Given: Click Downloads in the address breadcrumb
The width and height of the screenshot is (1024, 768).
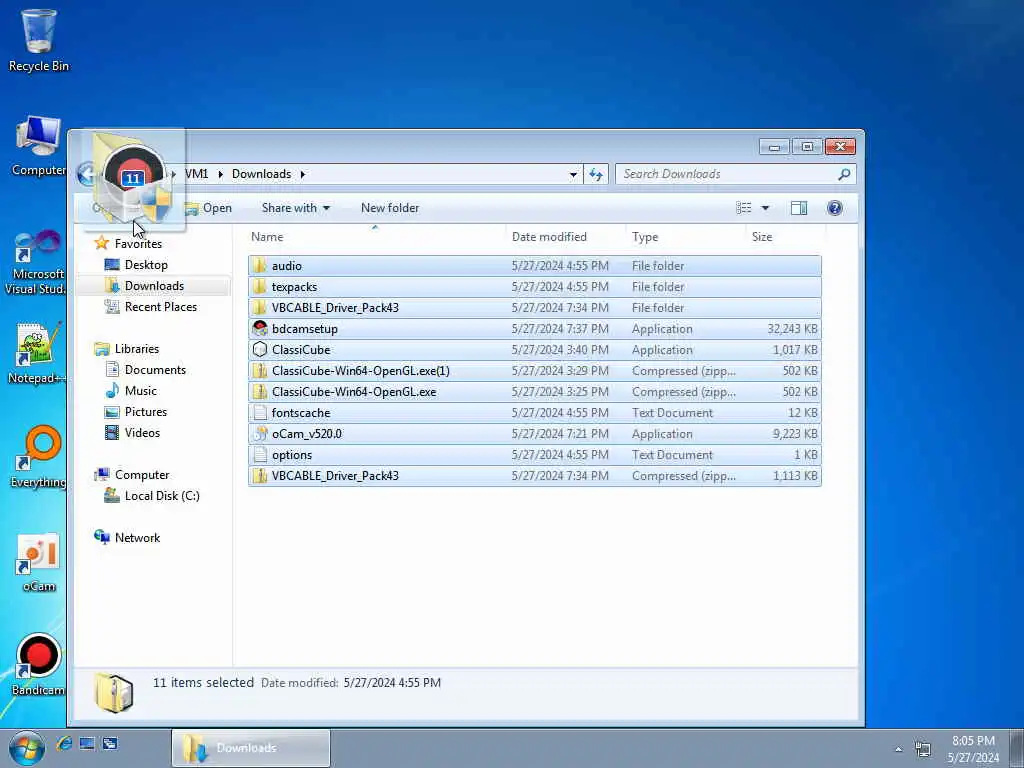Looking at the screenshot, I should [261, 174].
